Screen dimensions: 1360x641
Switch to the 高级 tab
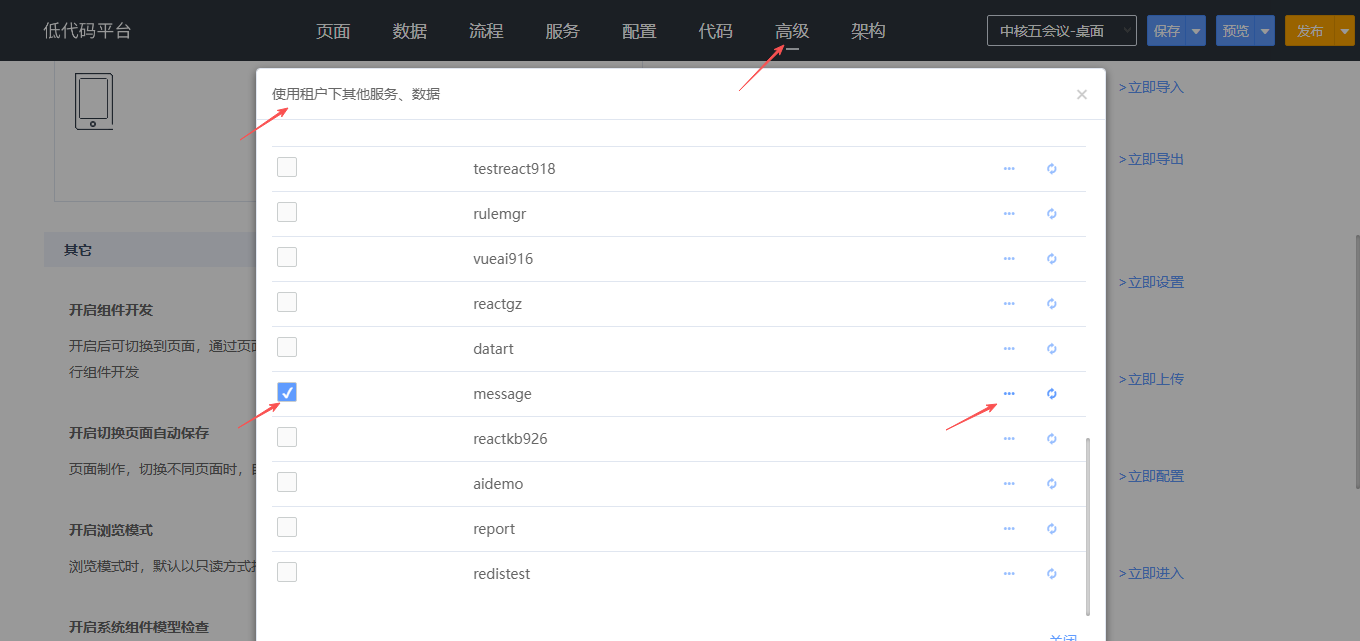pos(792,31)
